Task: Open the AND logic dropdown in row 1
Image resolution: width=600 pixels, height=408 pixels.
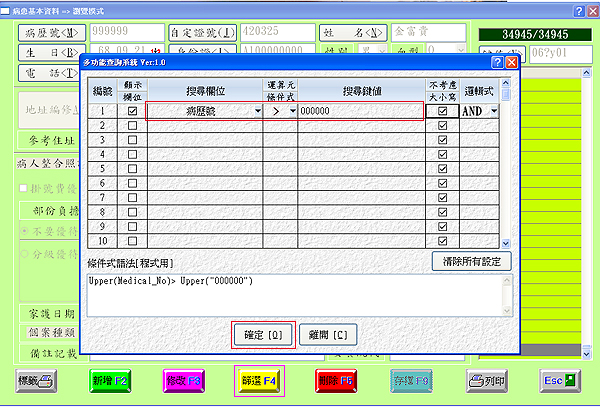Action: tap(492, 112)
